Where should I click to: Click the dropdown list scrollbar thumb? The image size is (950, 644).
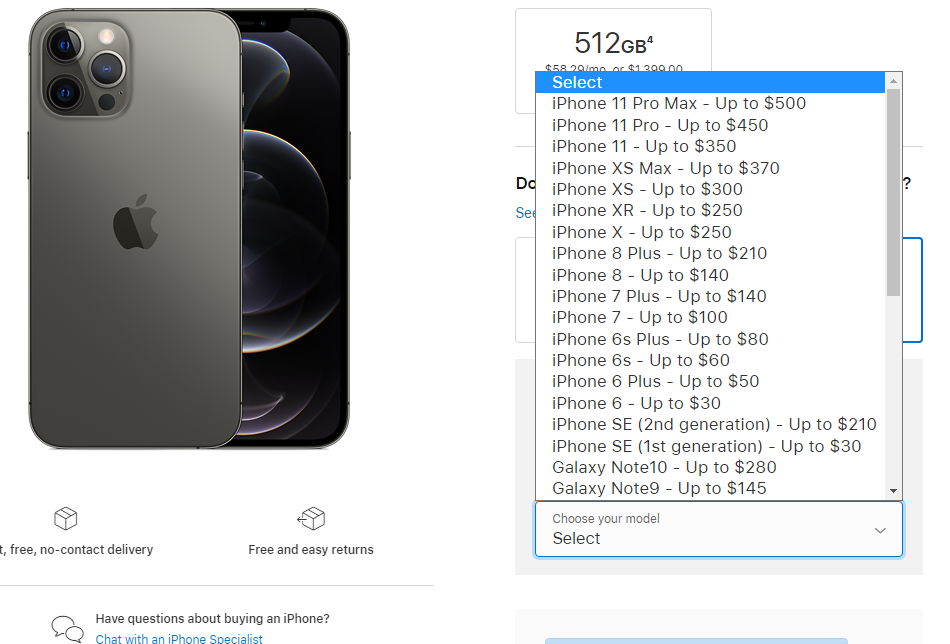(893, 193)
